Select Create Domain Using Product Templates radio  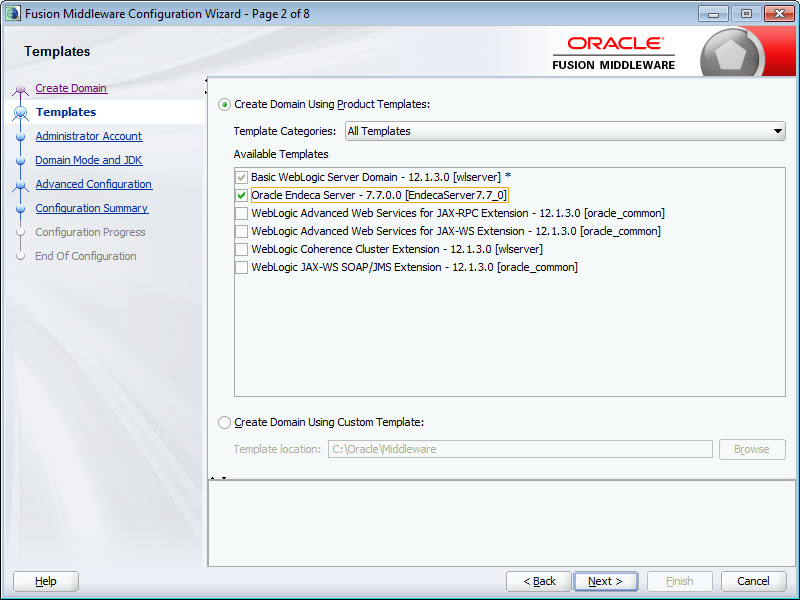[x=224, y=105]
